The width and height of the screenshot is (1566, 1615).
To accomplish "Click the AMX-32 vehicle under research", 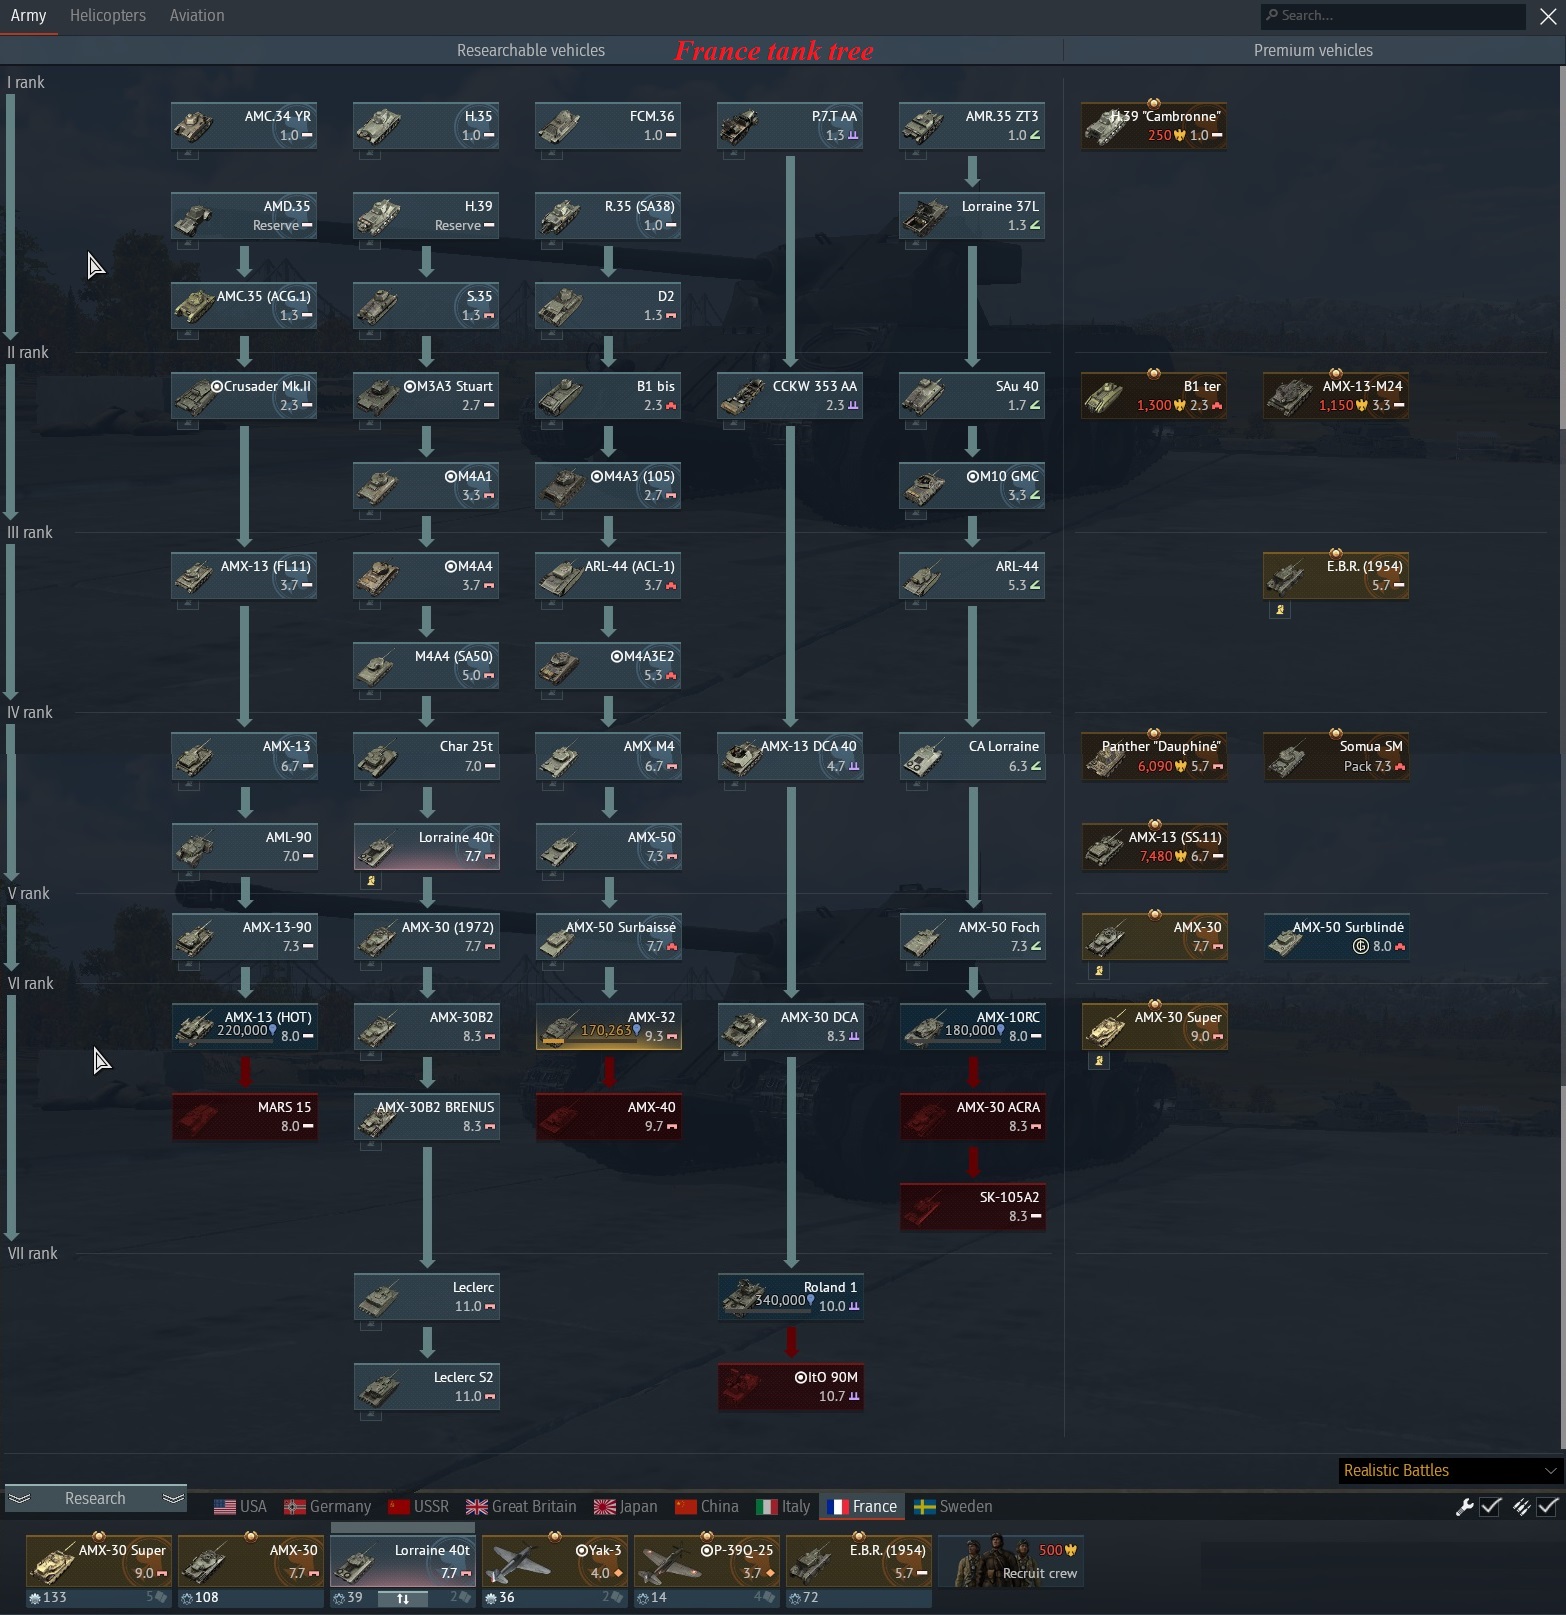I will pos(609,1026).
